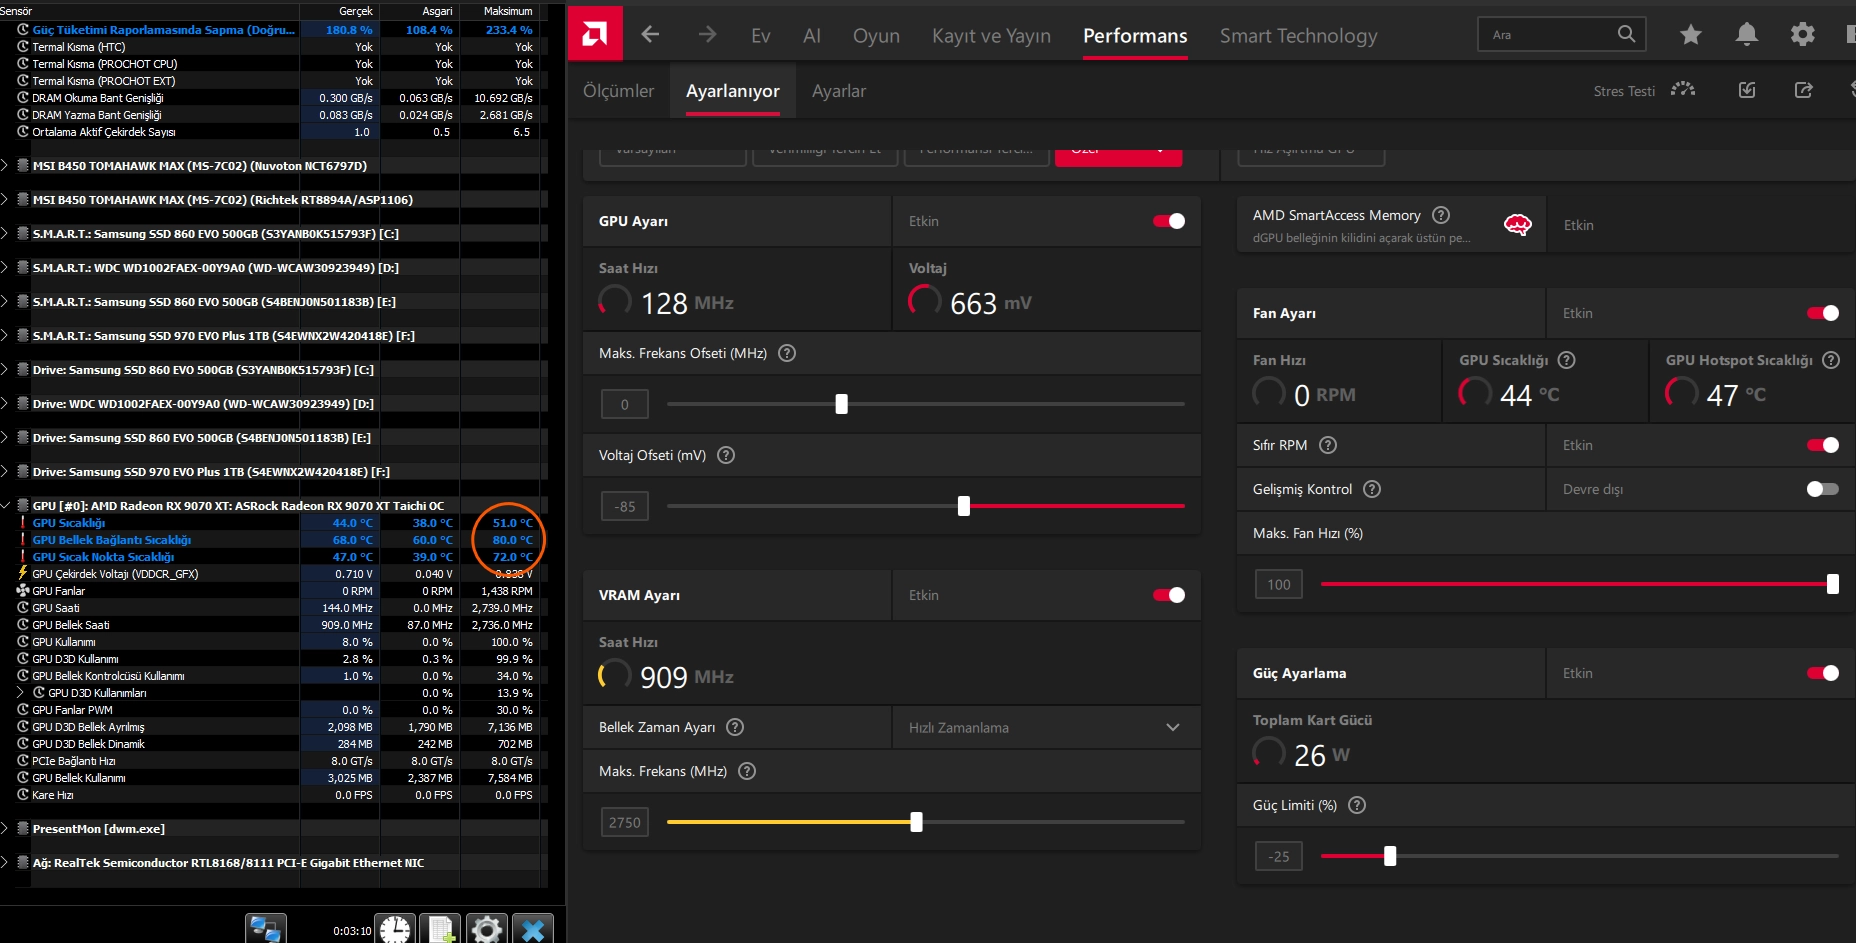Viewport: 1856px width, 943px height.
Task: Turn off the Sıfır RPM toggle
Action: [x=1823, y=445]
